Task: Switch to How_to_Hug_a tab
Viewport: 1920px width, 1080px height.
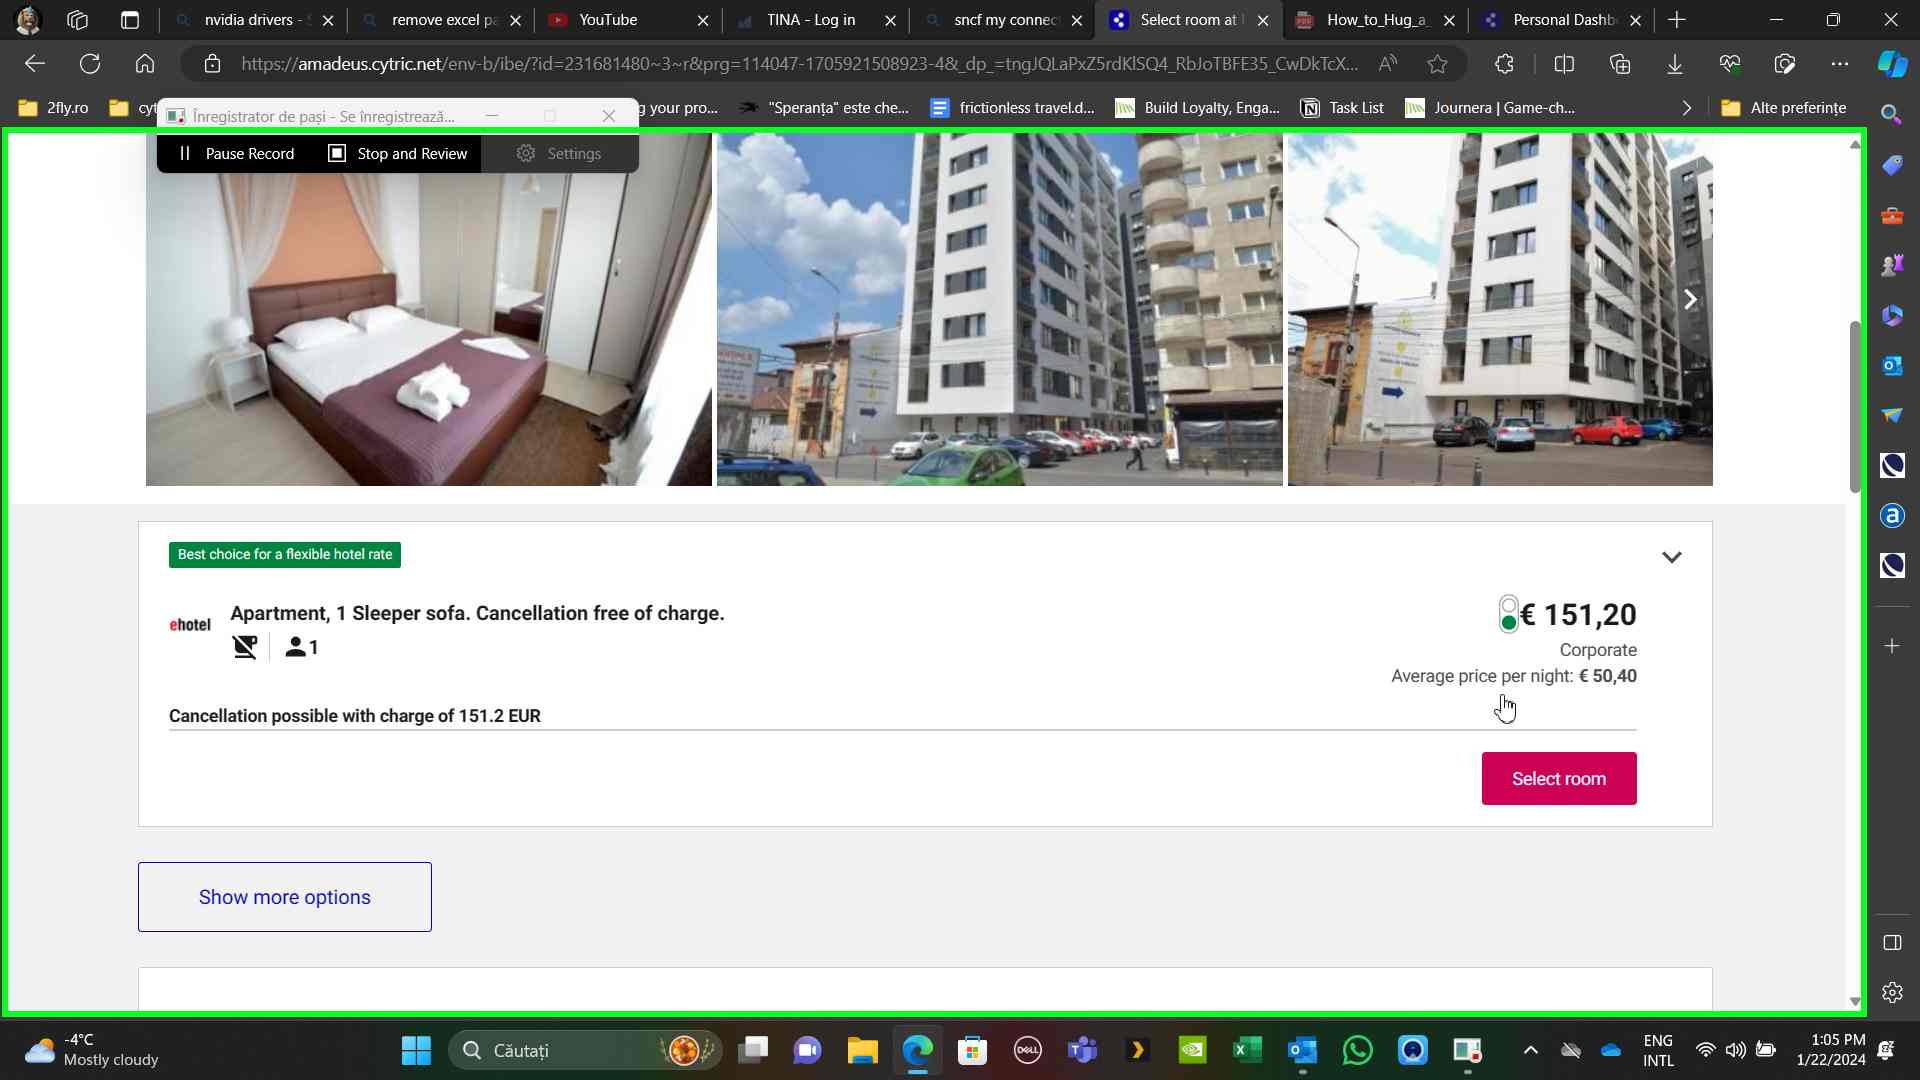Action: pos(1377,20)
